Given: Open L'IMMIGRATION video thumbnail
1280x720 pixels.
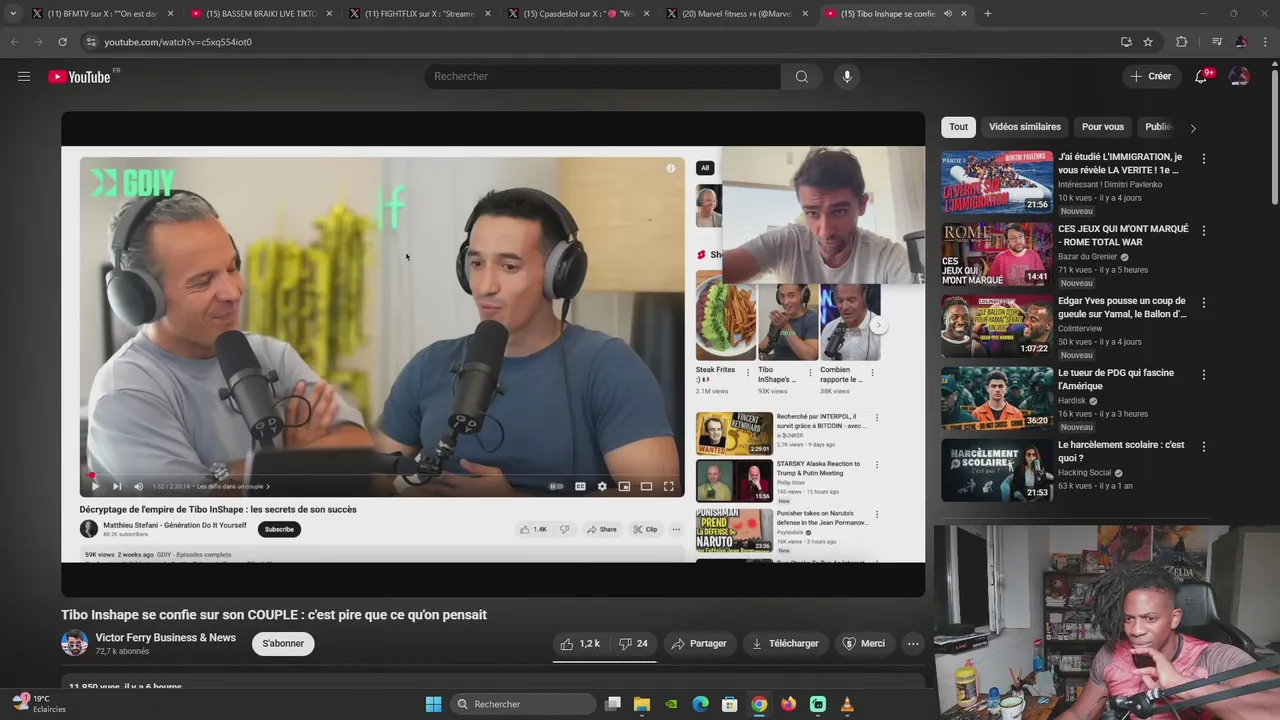Looking at the screenshot, I should coord(997,182).
